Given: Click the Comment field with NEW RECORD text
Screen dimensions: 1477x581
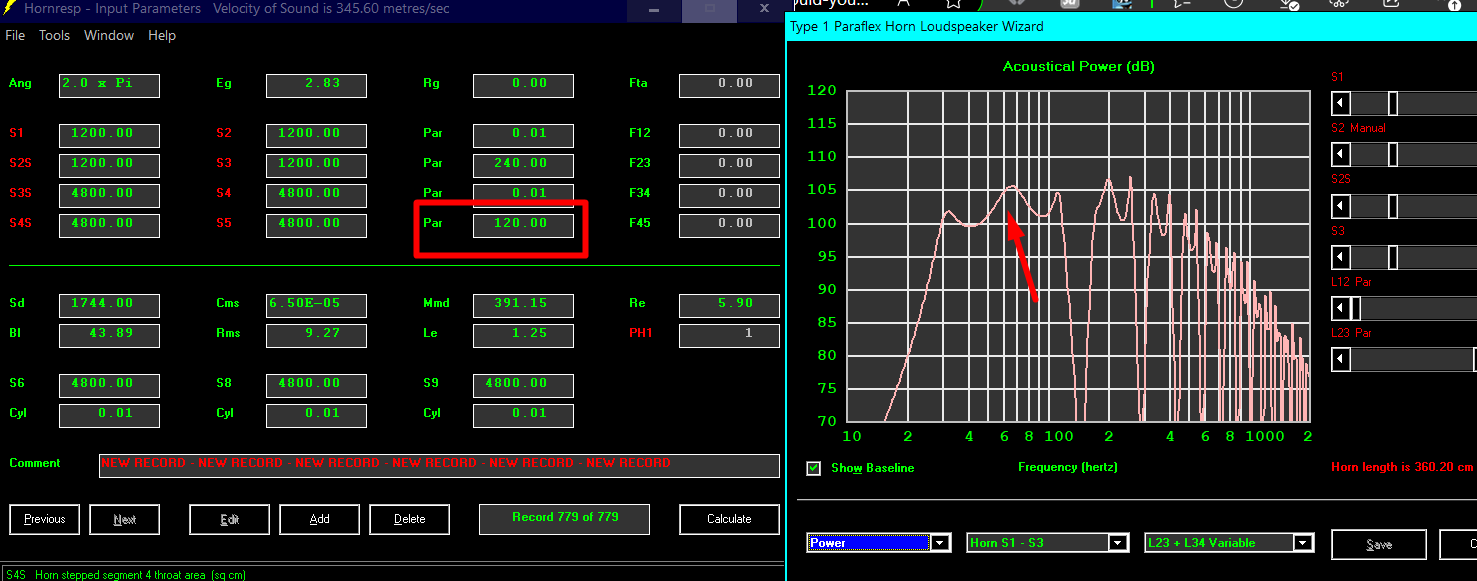Looking at the screenshot, I should click(439, 465).
